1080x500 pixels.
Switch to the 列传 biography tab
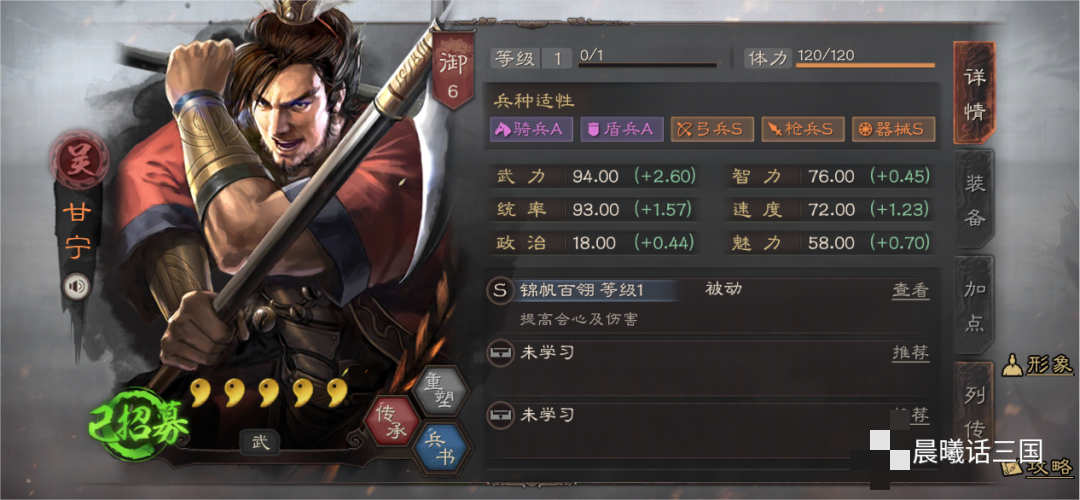click(974, 406)
